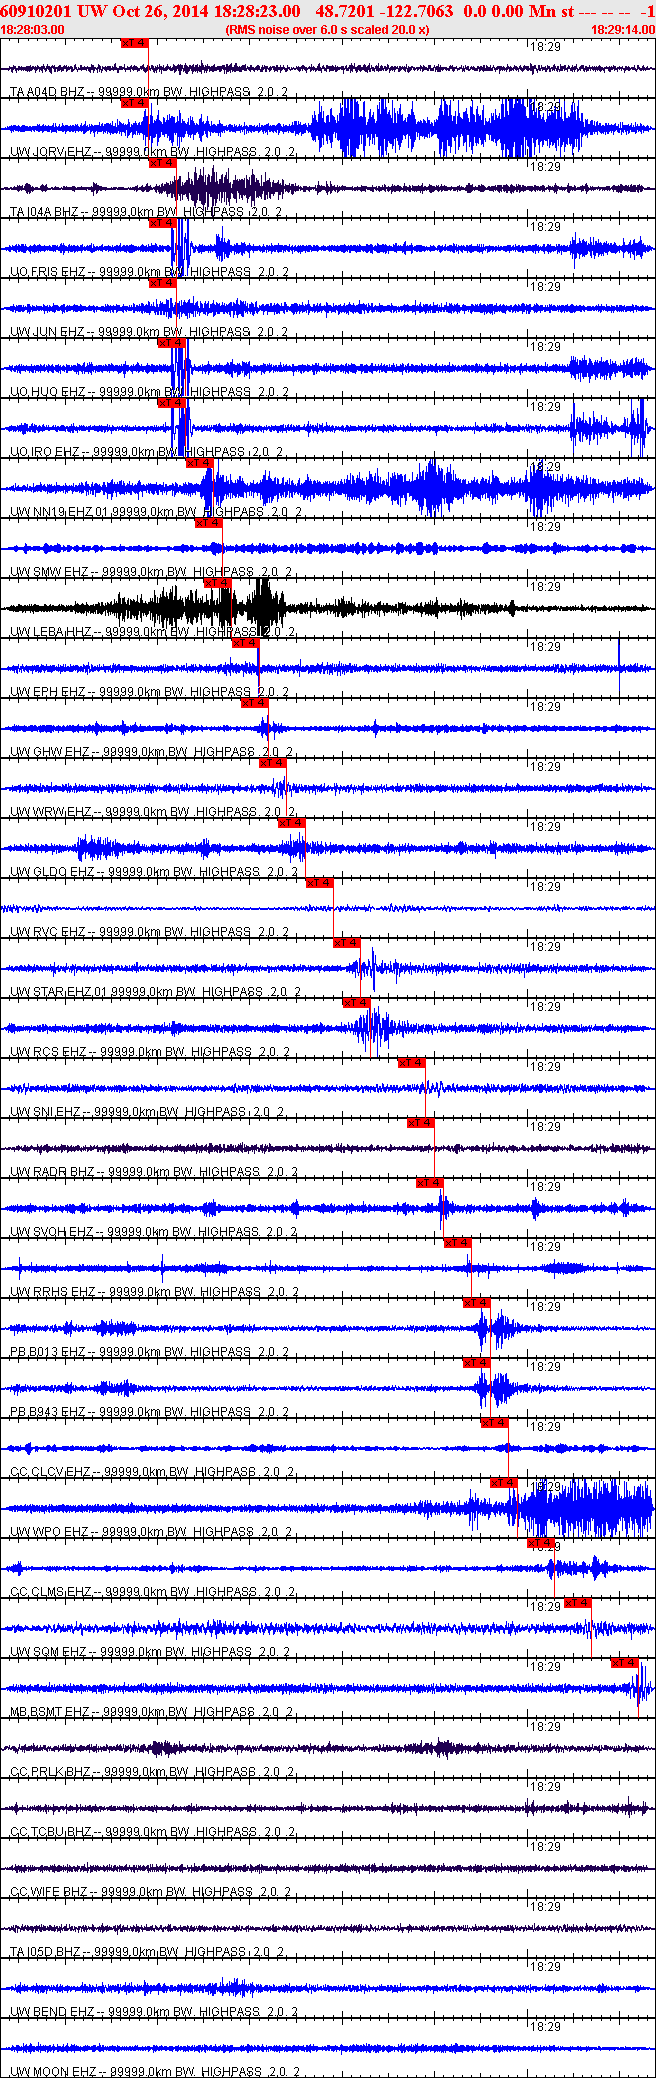Select the "UW SNI EHZ" station label

(x=45, y=1112)
